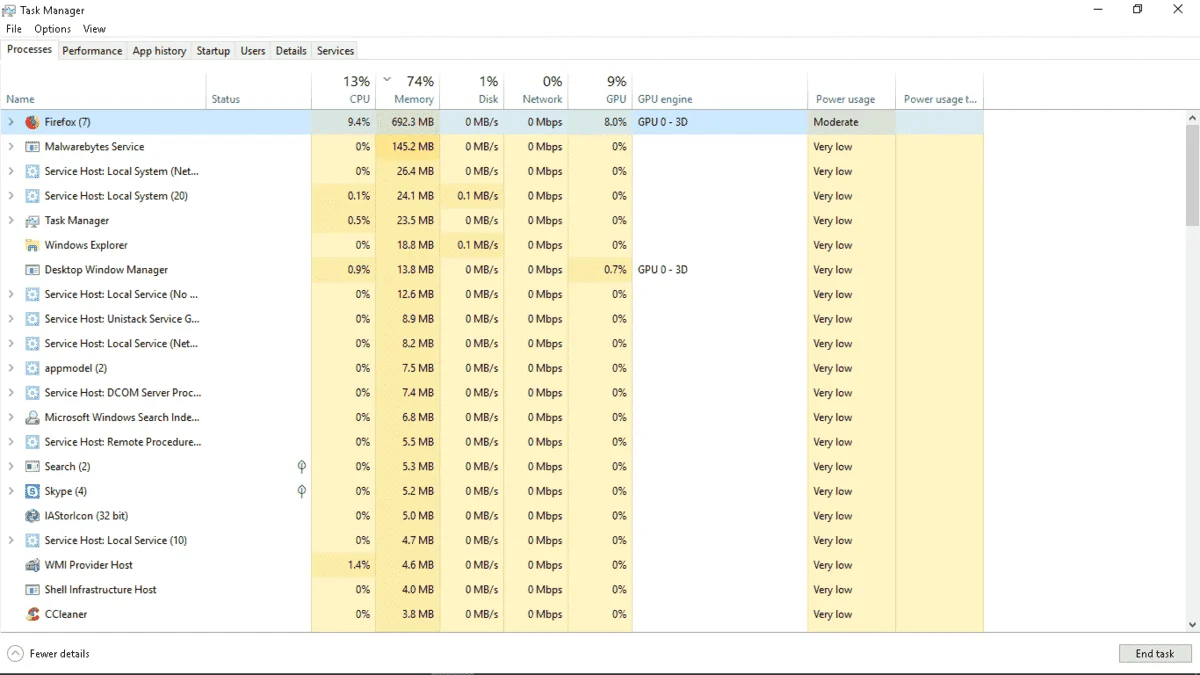Click the Windows Explorer folder icon
The width and height of the screenshot is (1200, 675).
[32, 245]
